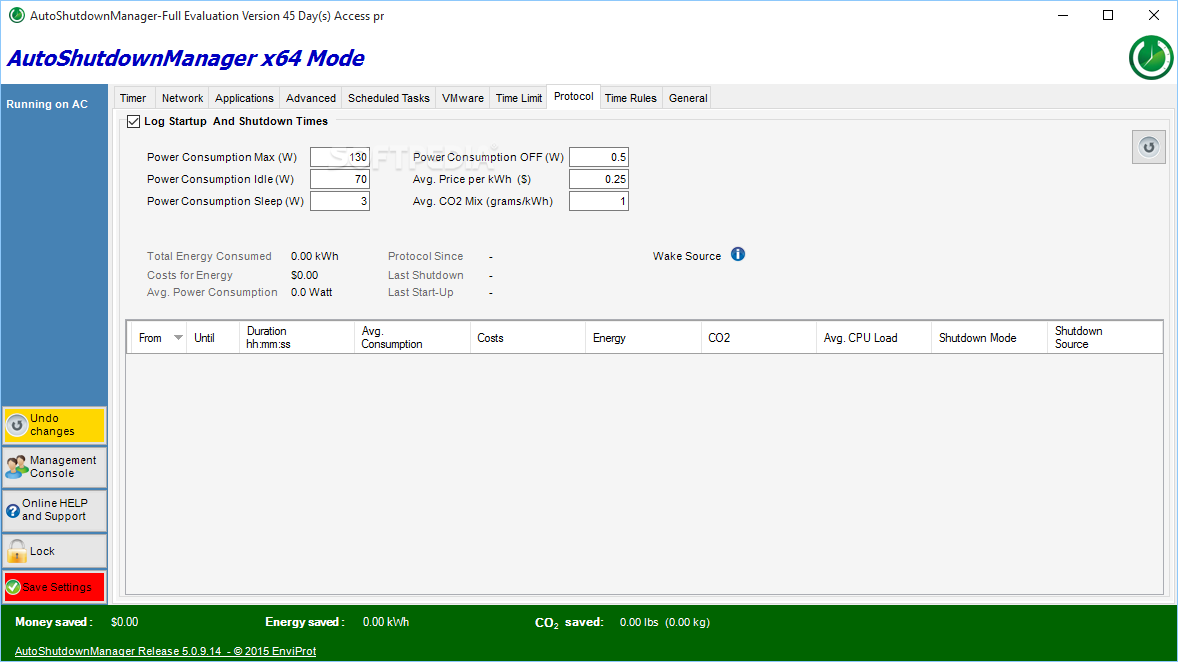Click the Power Consumption Idle field

[x=340, y=179]
